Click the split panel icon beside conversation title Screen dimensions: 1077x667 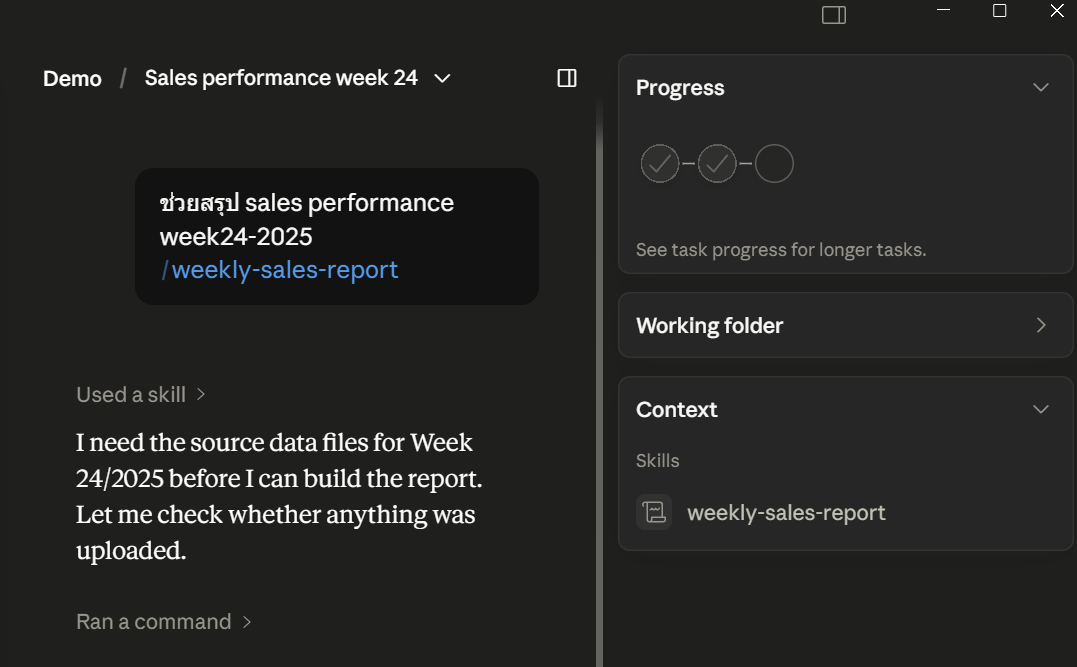click(x=567, y=78)
